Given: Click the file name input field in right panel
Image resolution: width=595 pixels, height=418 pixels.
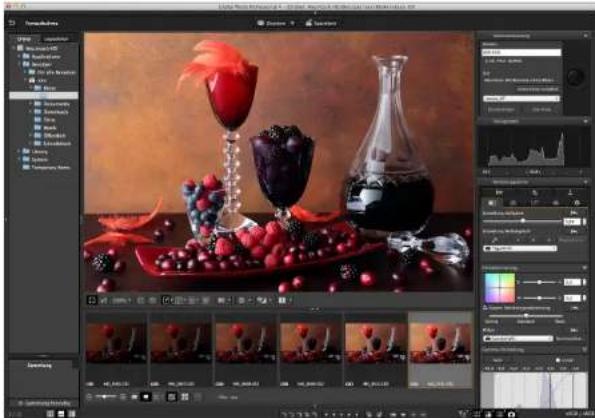Looking at the screenshot, I should click(x=521, y=52).
